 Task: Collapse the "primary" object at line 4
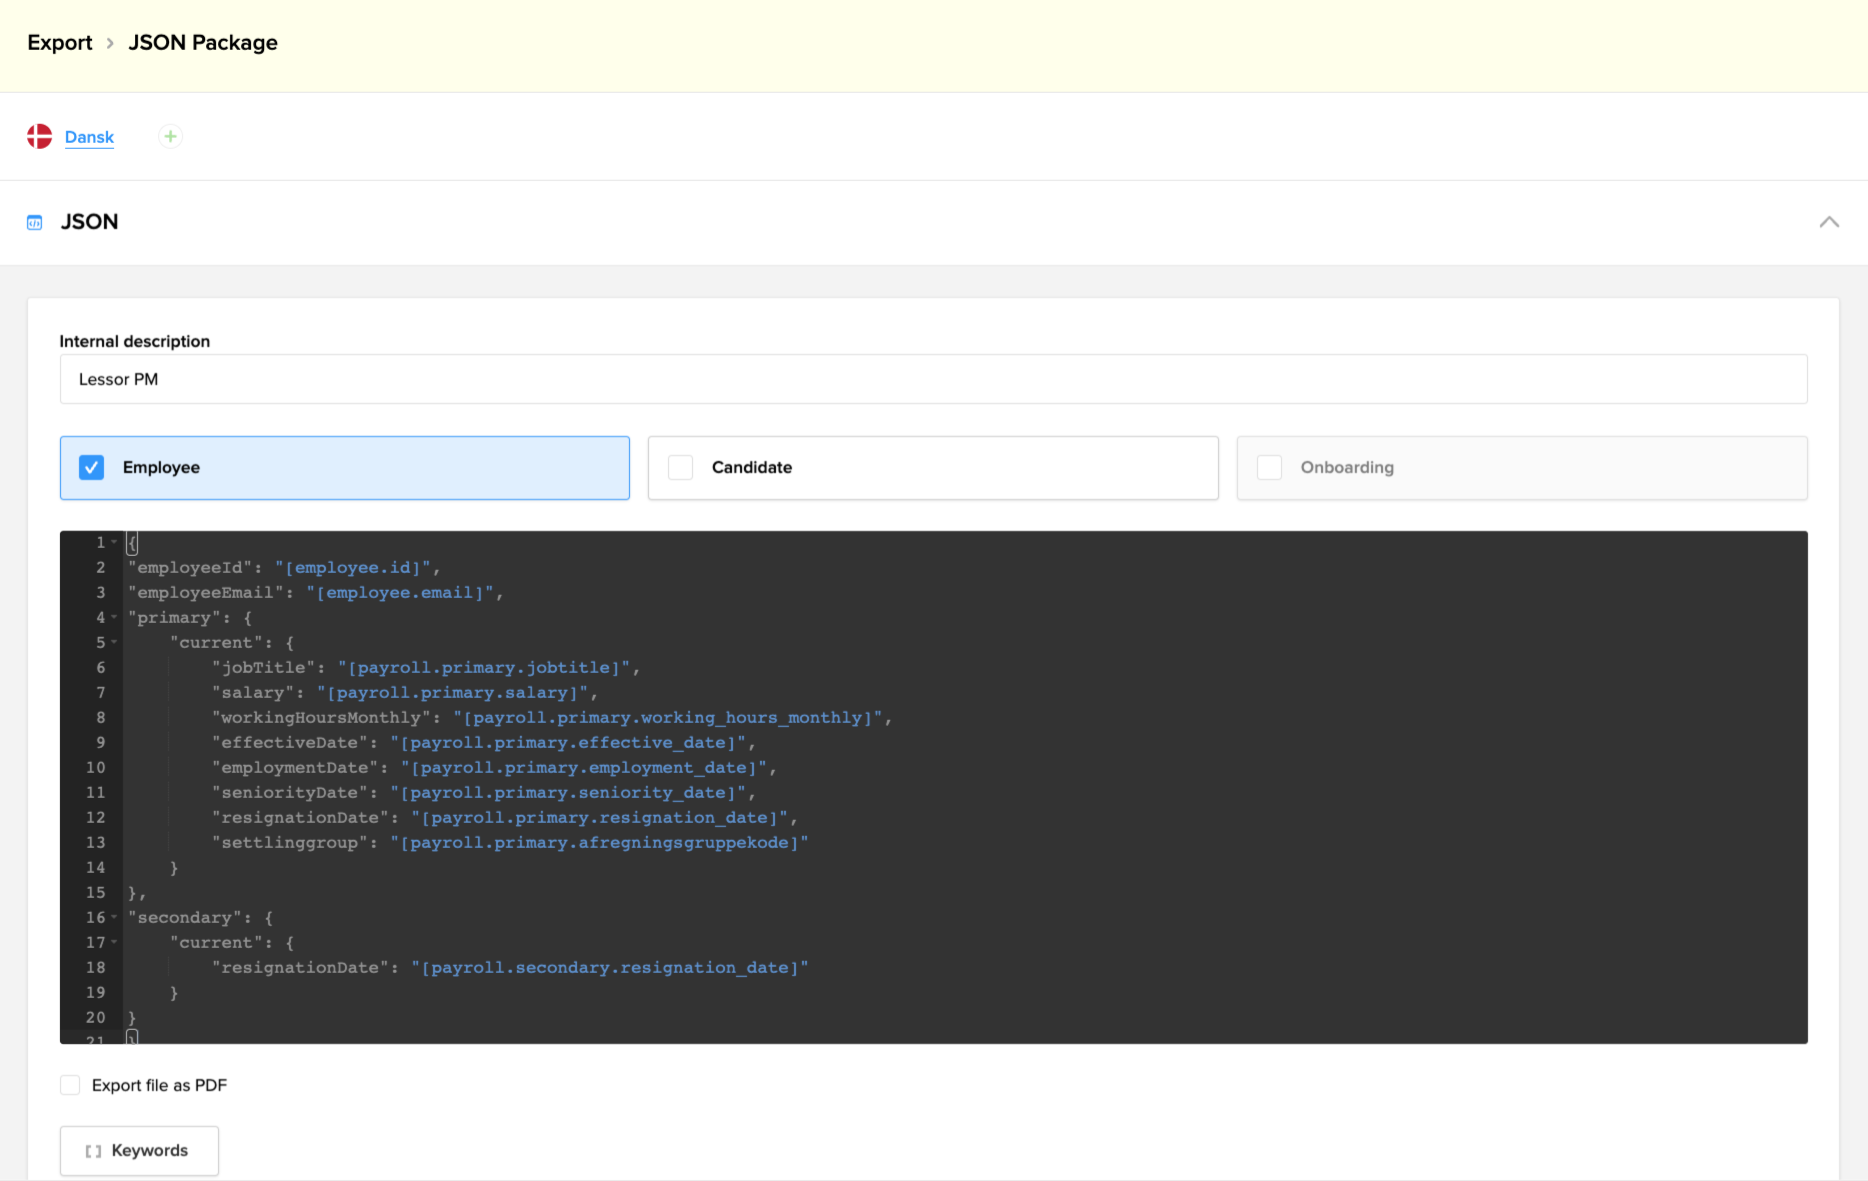click(114, 618)
